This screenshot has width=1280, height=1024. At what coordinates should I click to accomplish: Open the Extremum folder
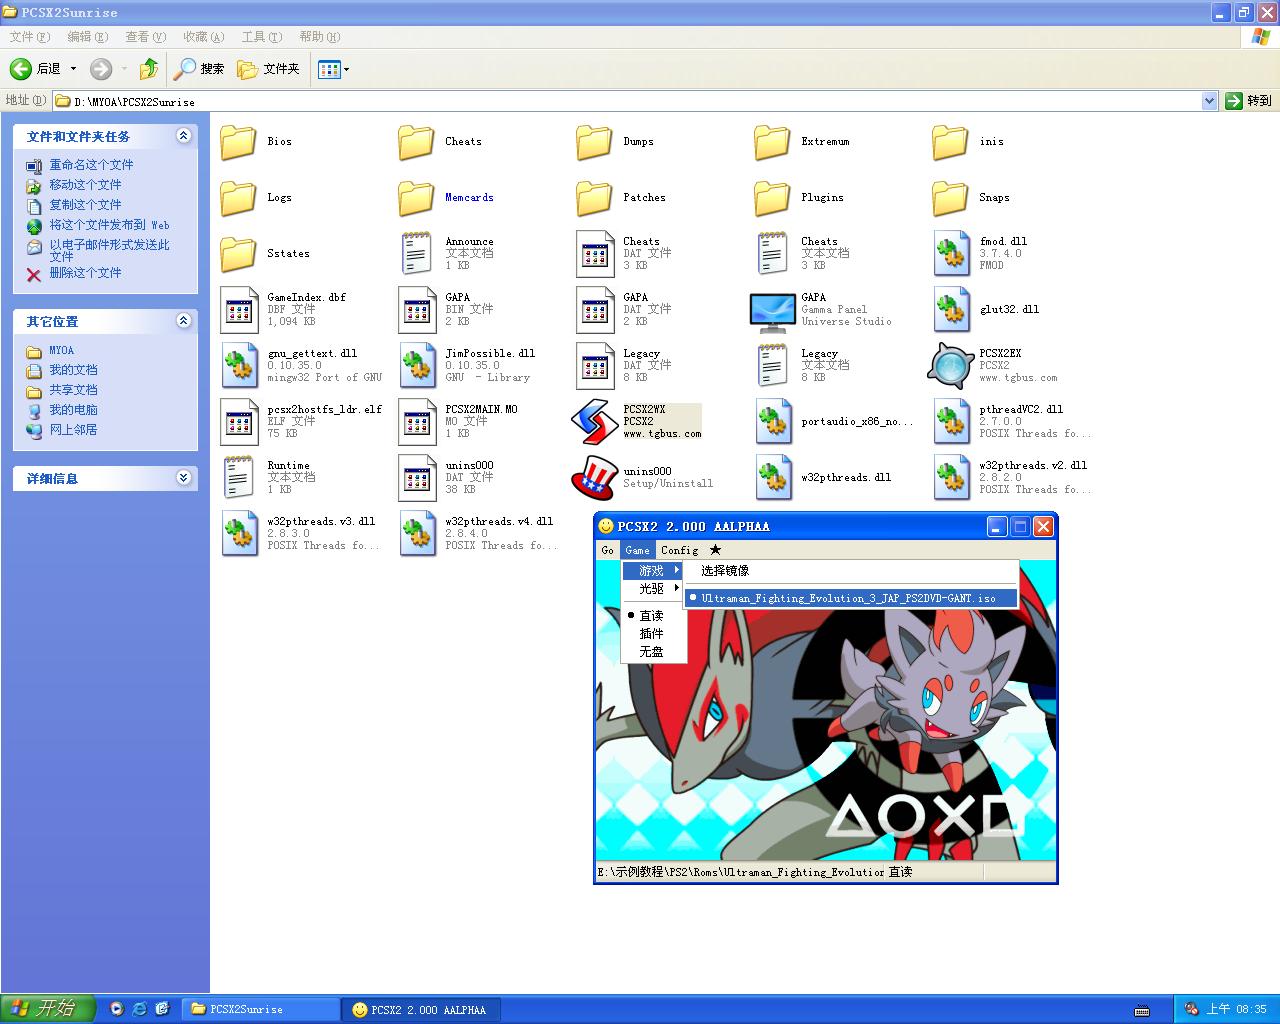point(772,142)
